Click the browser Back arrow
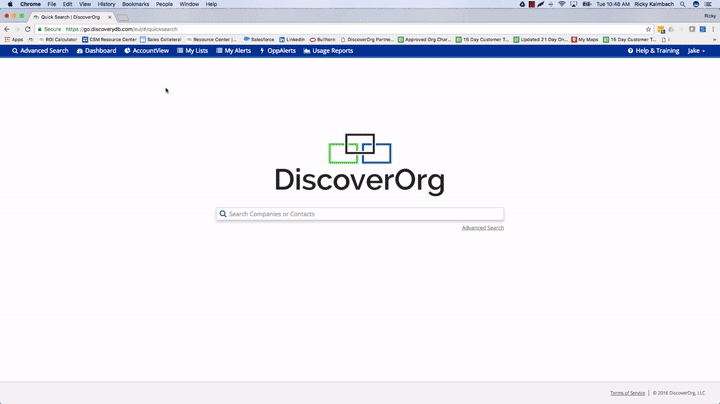Screen dimensions: 720x404 (x=7, y=29)
